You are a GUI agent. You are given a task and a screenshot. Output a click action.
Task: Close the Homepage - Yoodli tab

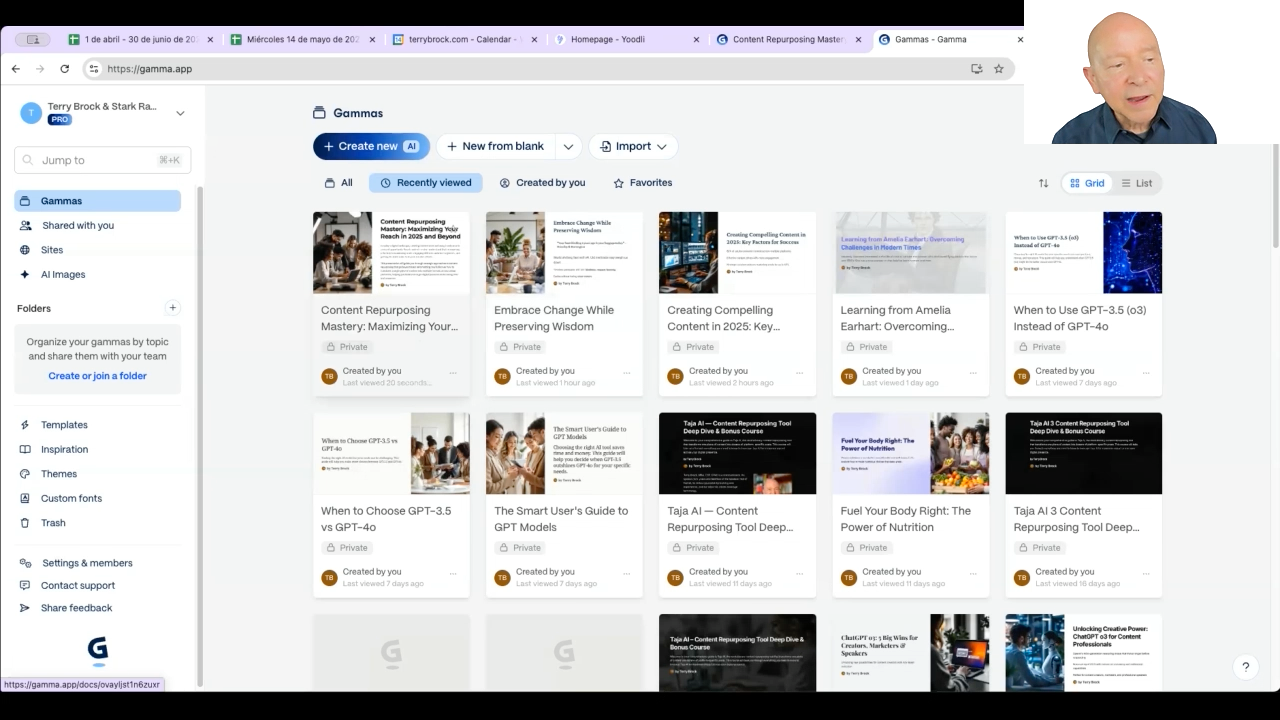tap(696, 40)
